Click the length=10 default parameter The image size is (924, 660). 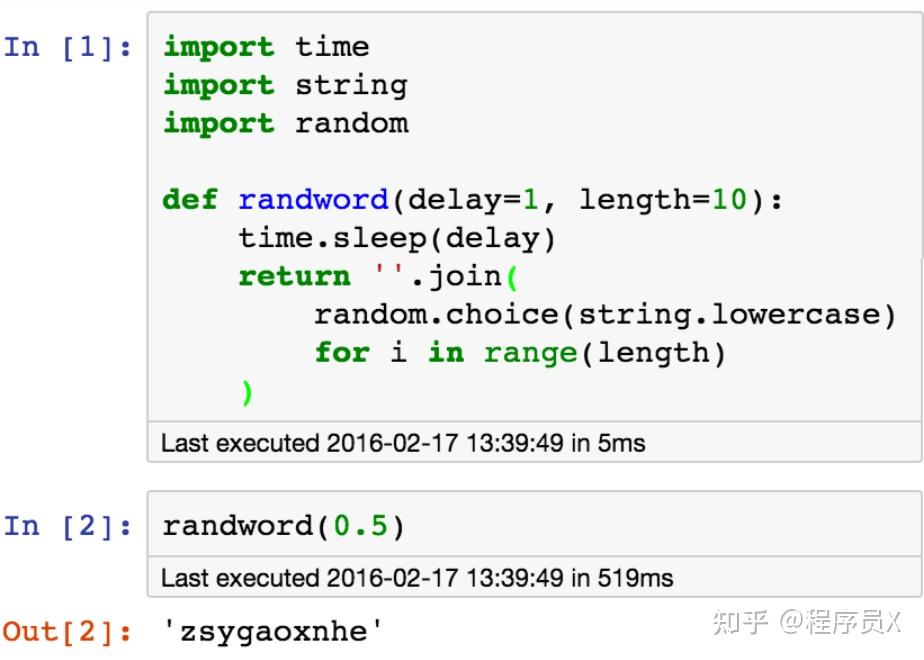pos(664,200)
